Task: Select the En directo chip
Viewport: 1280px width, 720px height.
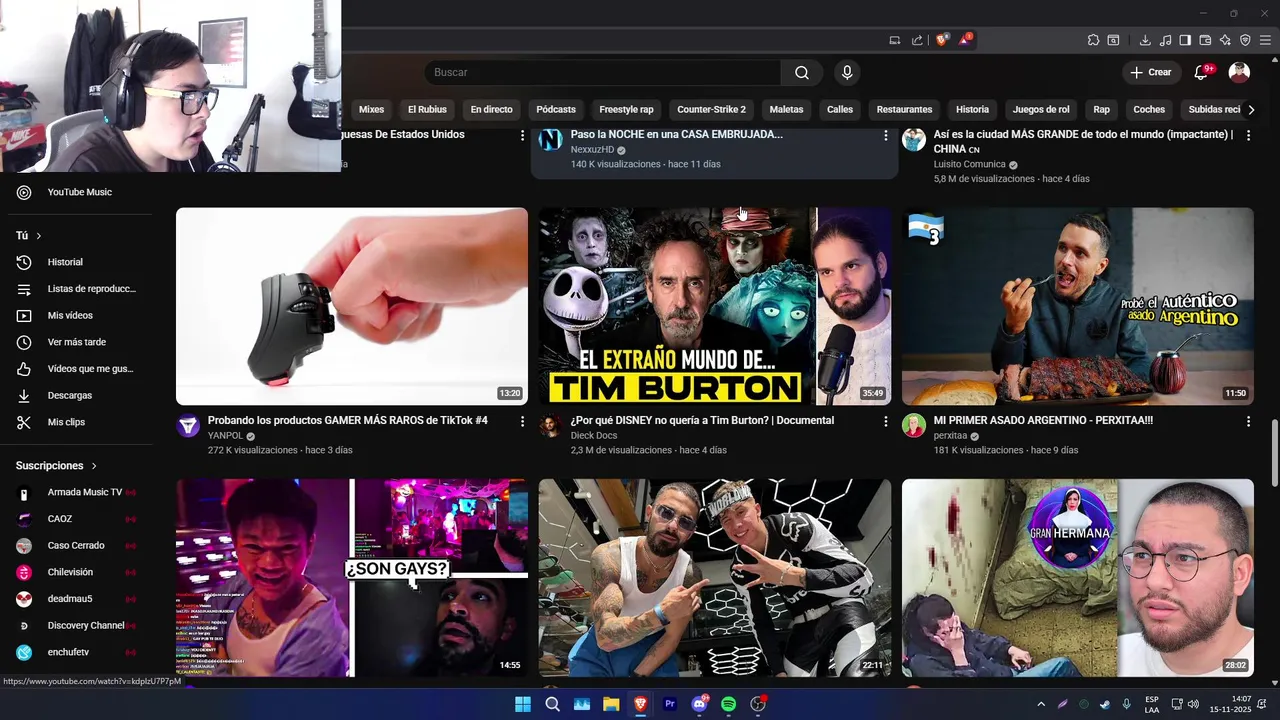Action: click(491, 109)
